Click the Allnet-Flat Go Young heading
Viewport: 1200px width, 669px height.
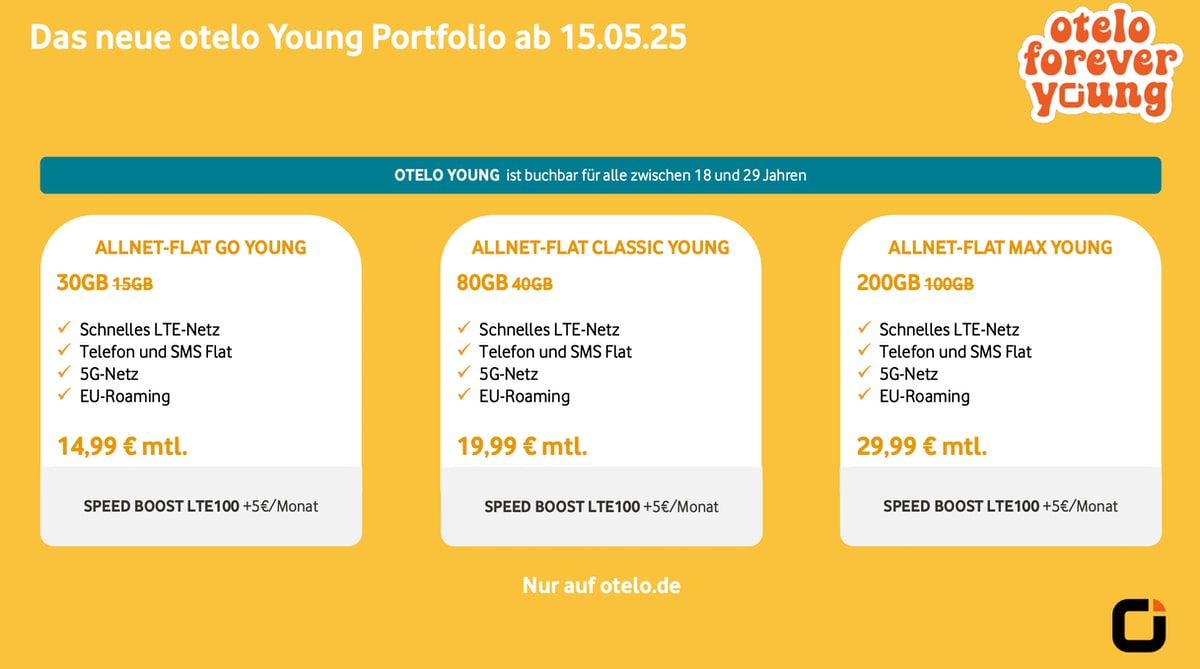(x=200, y=247)
